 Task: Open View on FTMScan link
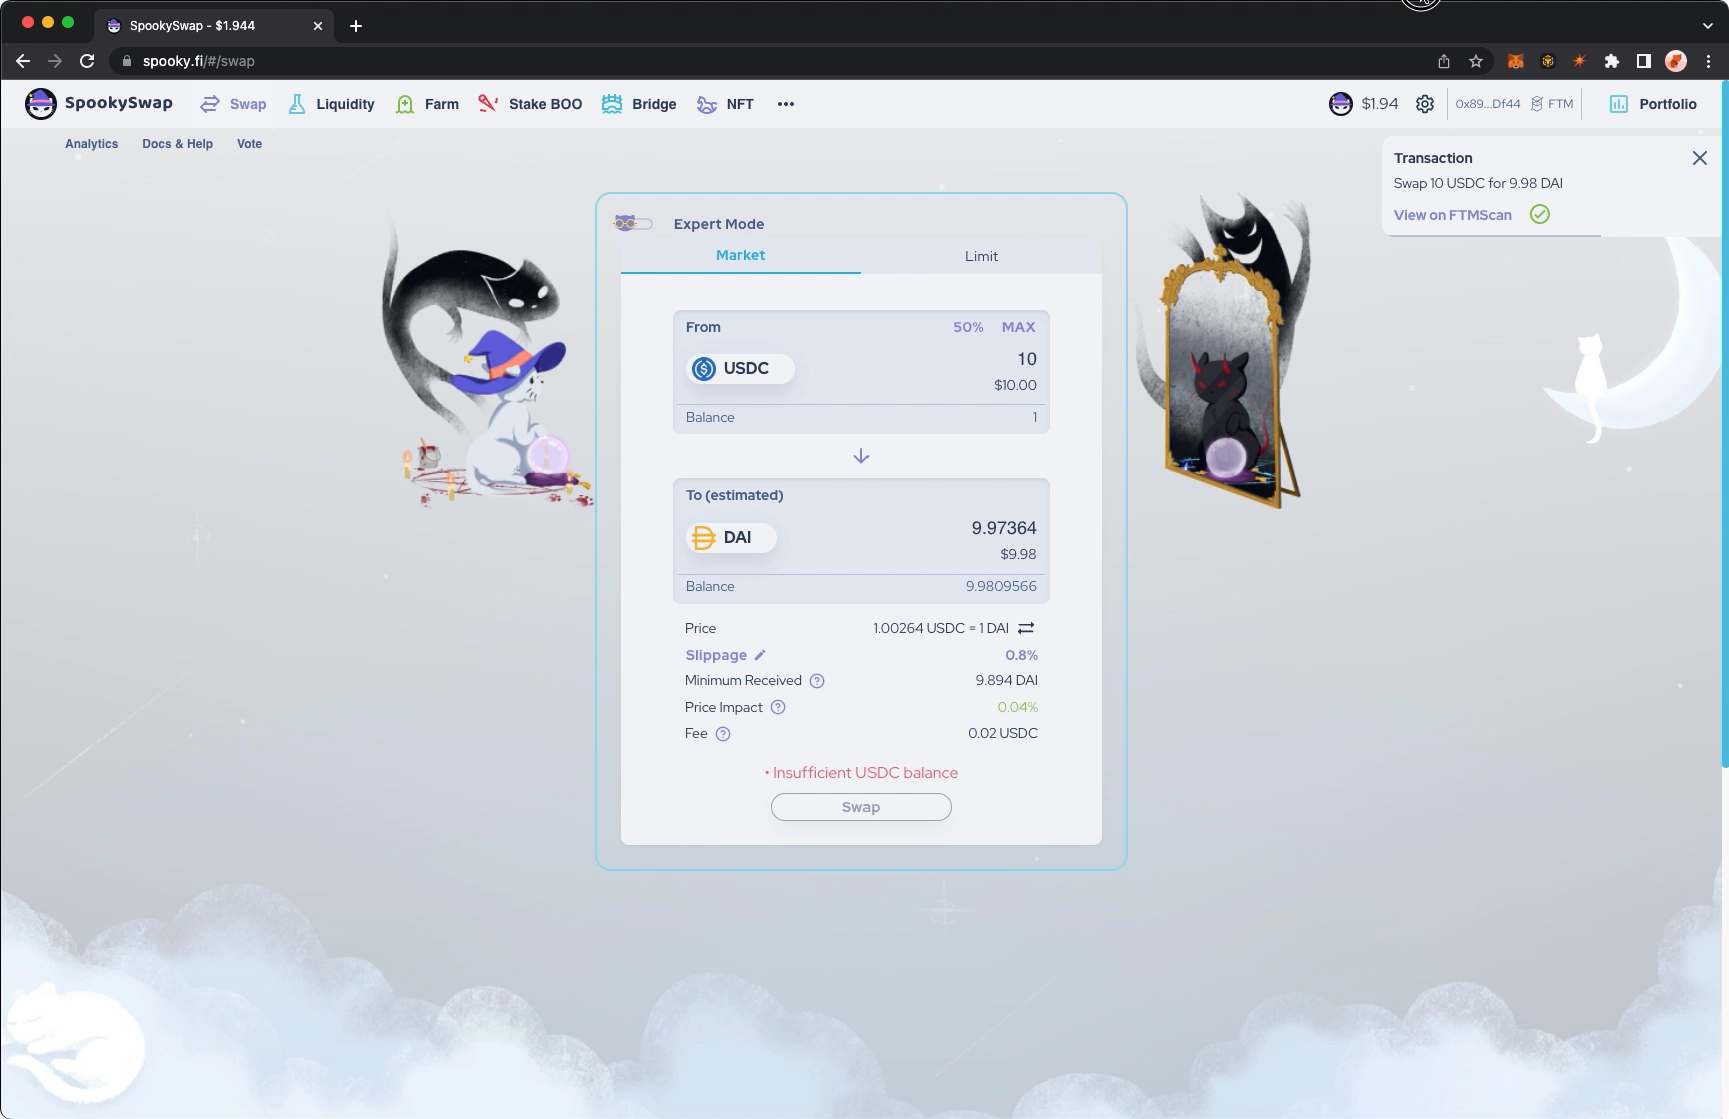point(1452,215)
